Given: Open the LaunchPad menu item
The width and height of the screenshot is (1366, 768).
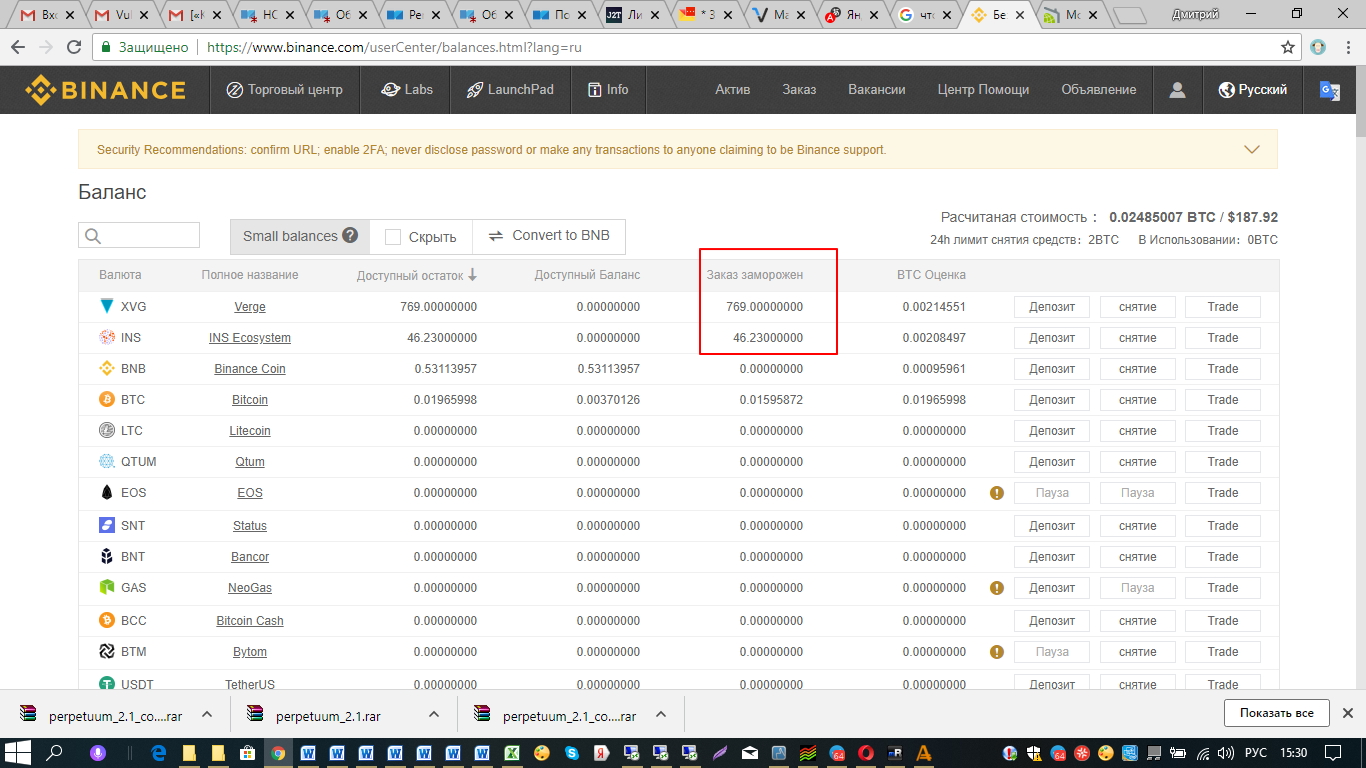Looking at the screenshot, I should [x=510, y=90].
